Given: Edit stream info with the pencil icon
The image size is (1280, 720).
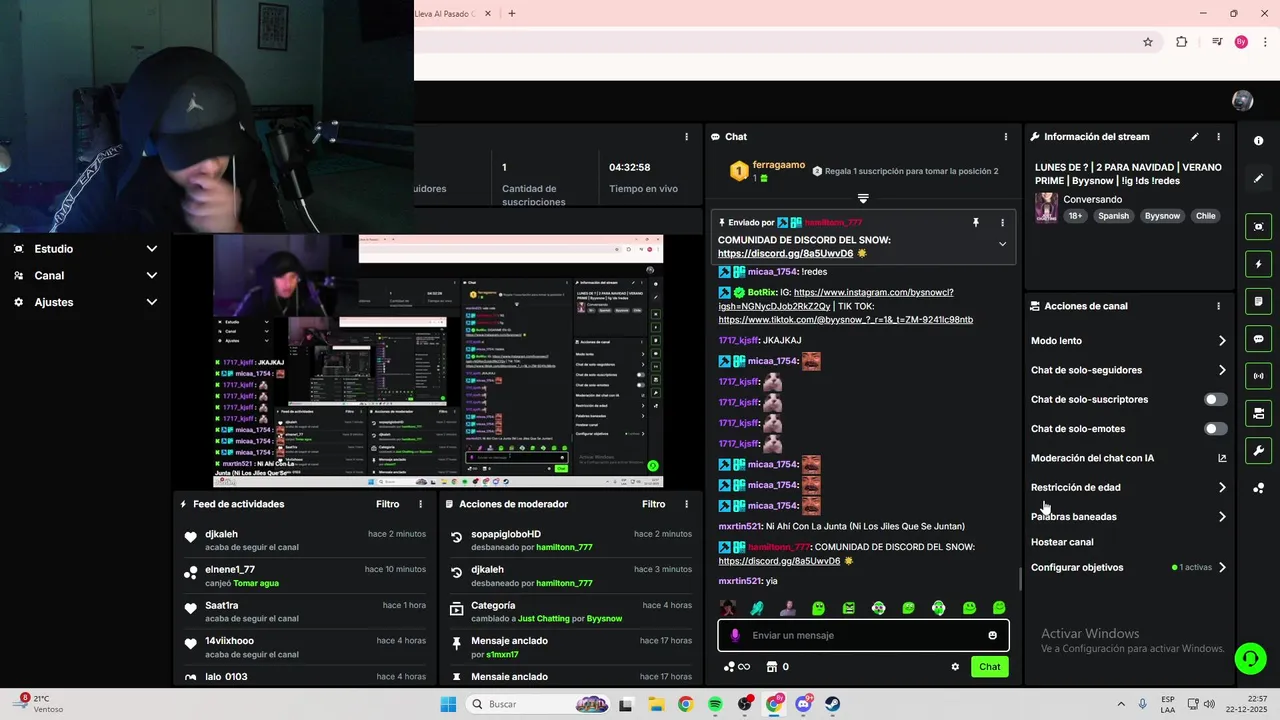Looking at the screenshot, I should coord(1194,137).
